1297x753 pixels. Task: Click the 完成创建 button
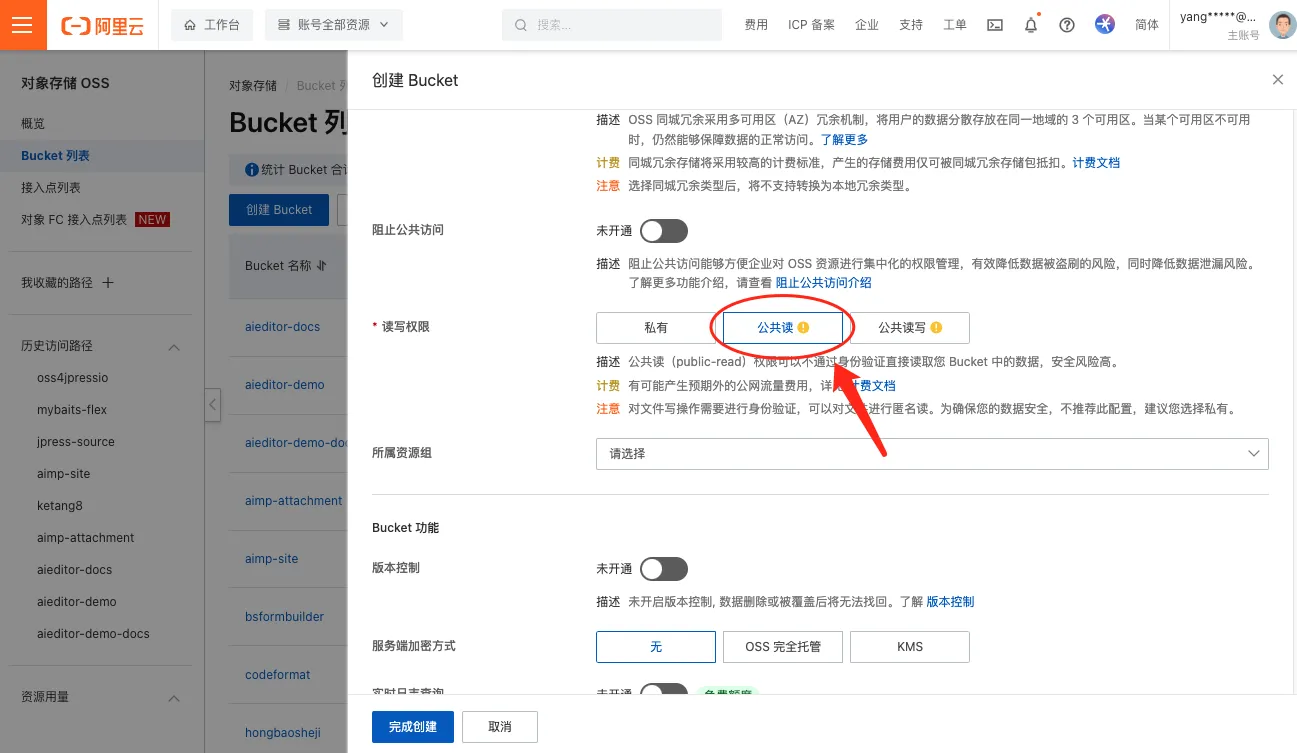point(412,727)
